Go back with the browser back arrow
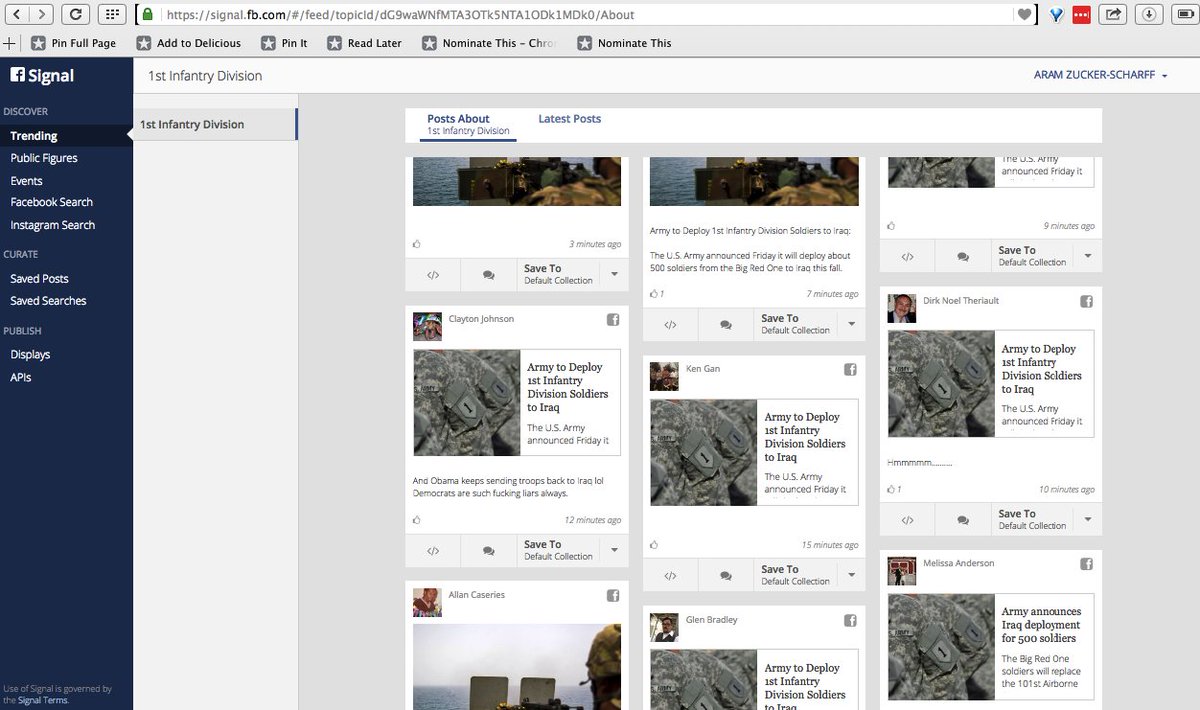The width and height of the screenshot is (1200, 710). [18, 14]
